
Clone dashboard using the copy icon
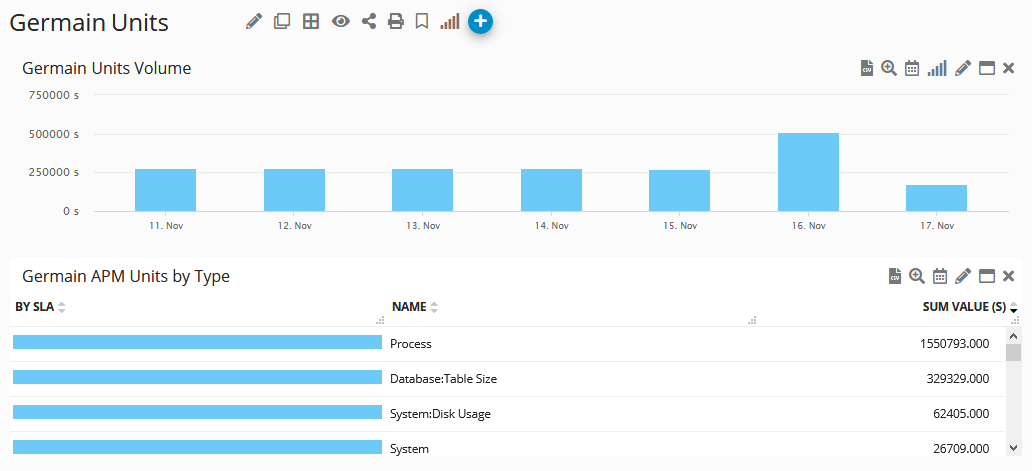click(x=282, y=21)
